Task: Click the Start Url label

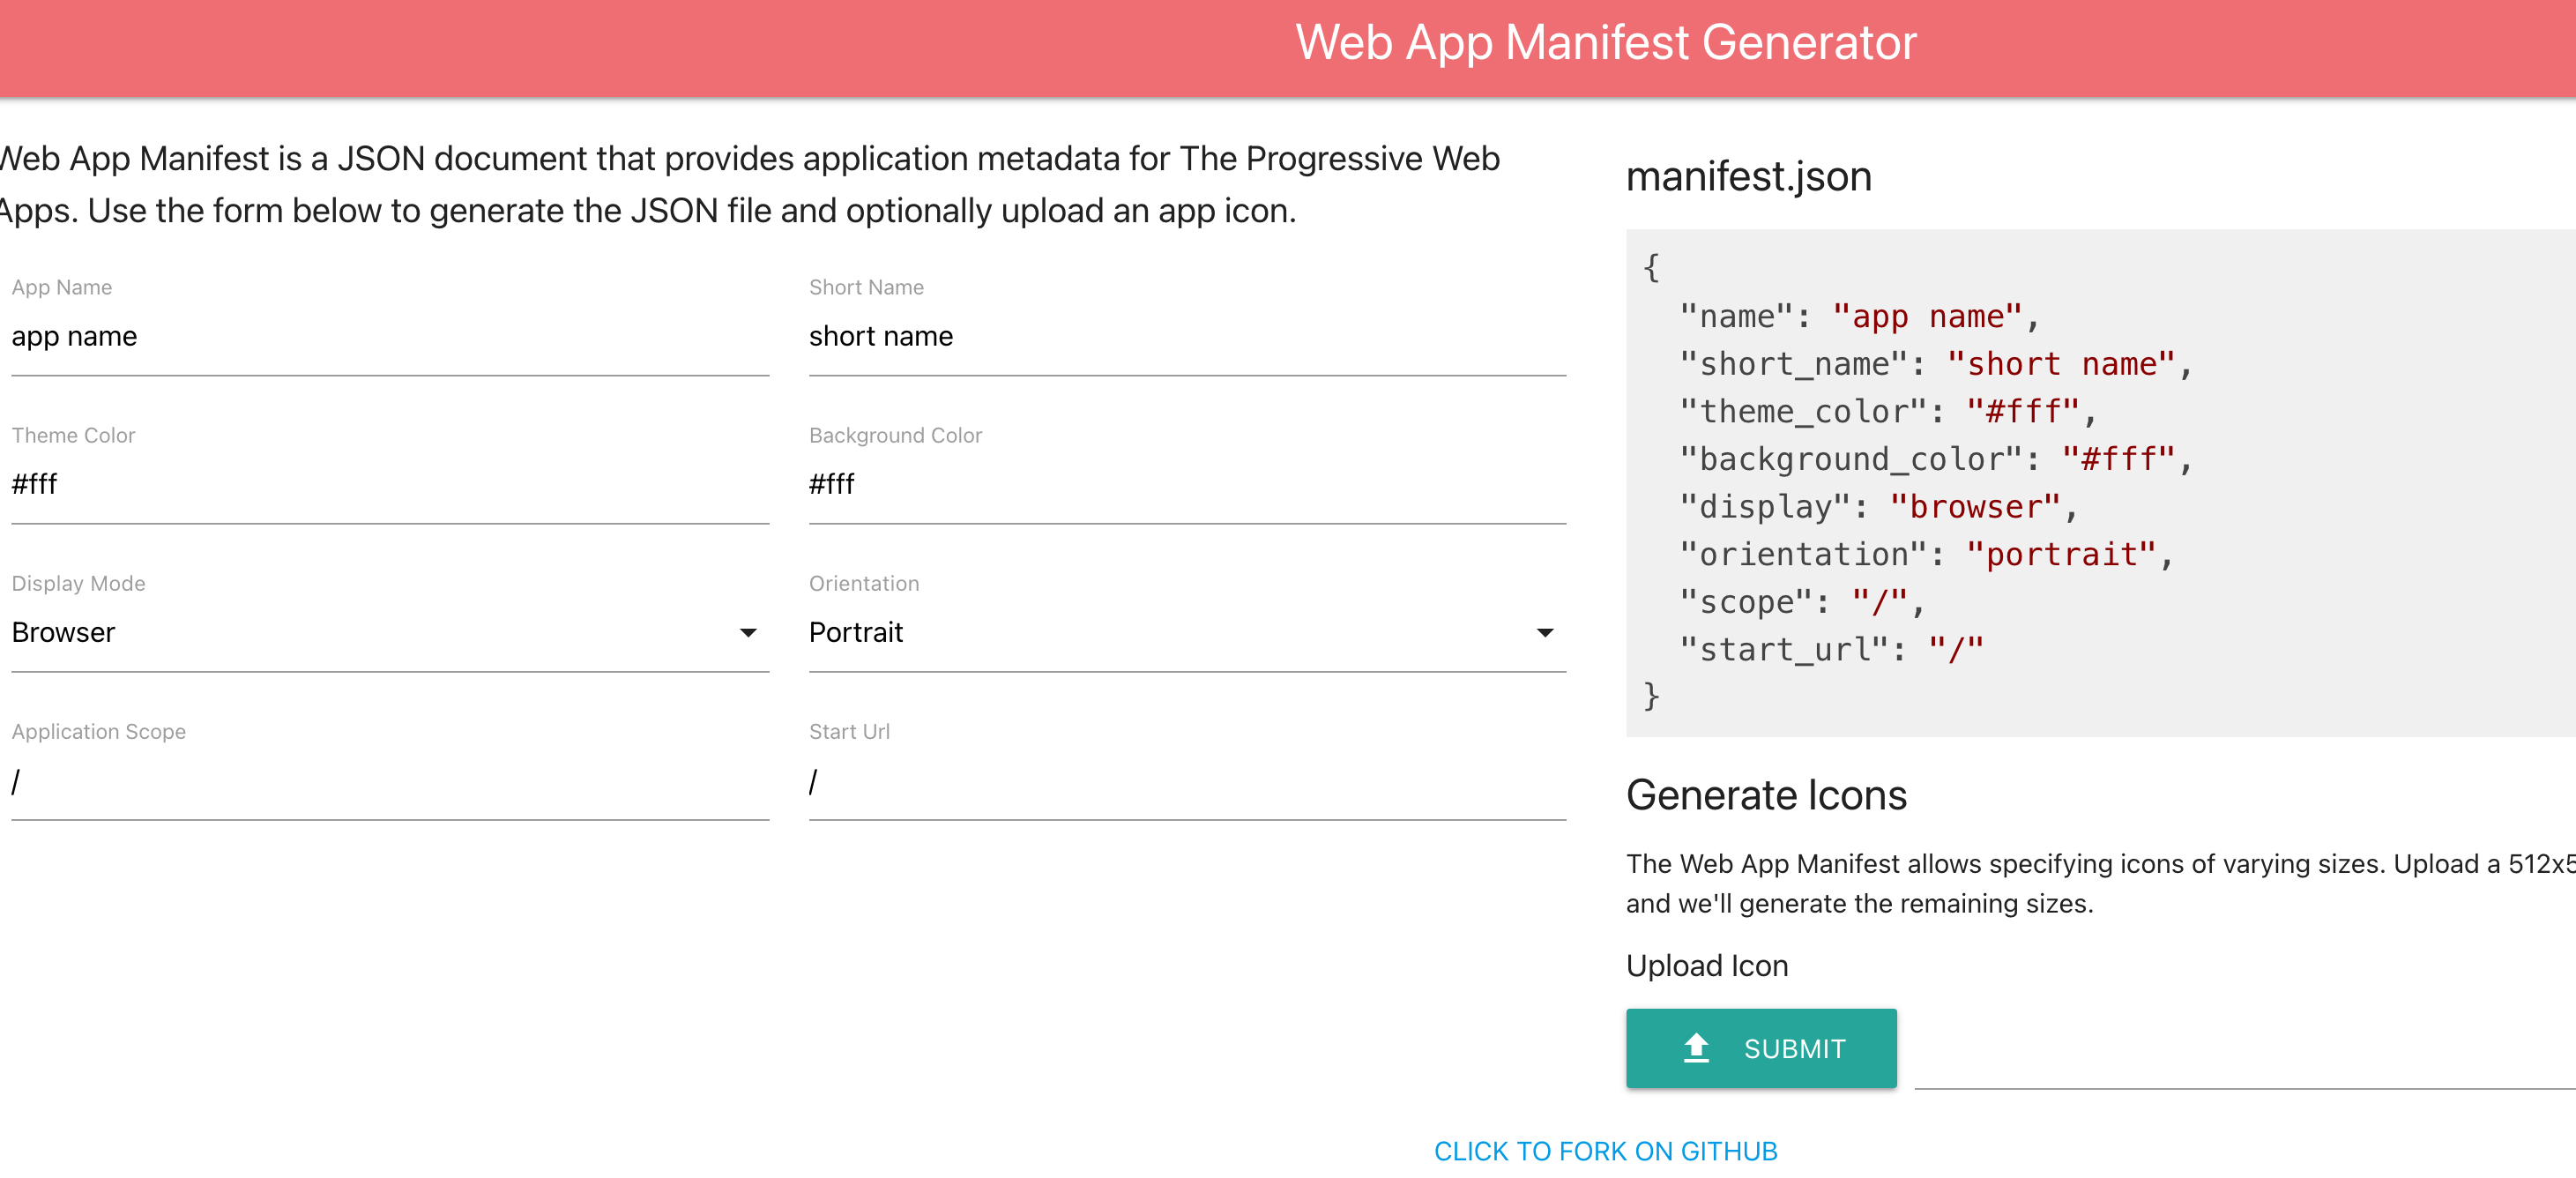Action: pos(849,732)
